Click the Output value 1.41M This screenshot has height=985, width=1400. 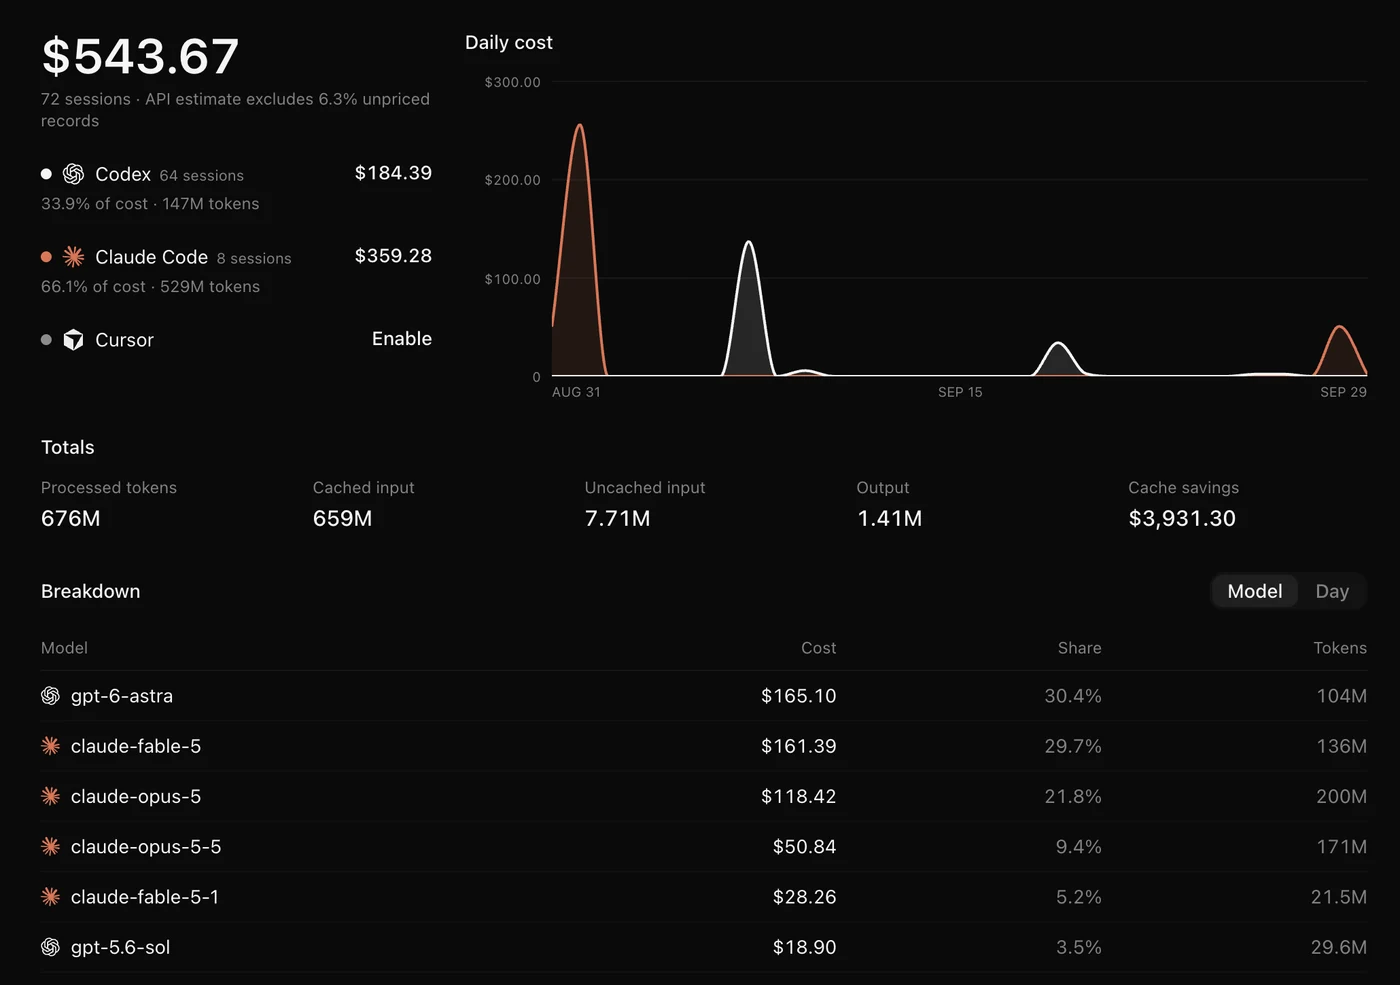889,518
